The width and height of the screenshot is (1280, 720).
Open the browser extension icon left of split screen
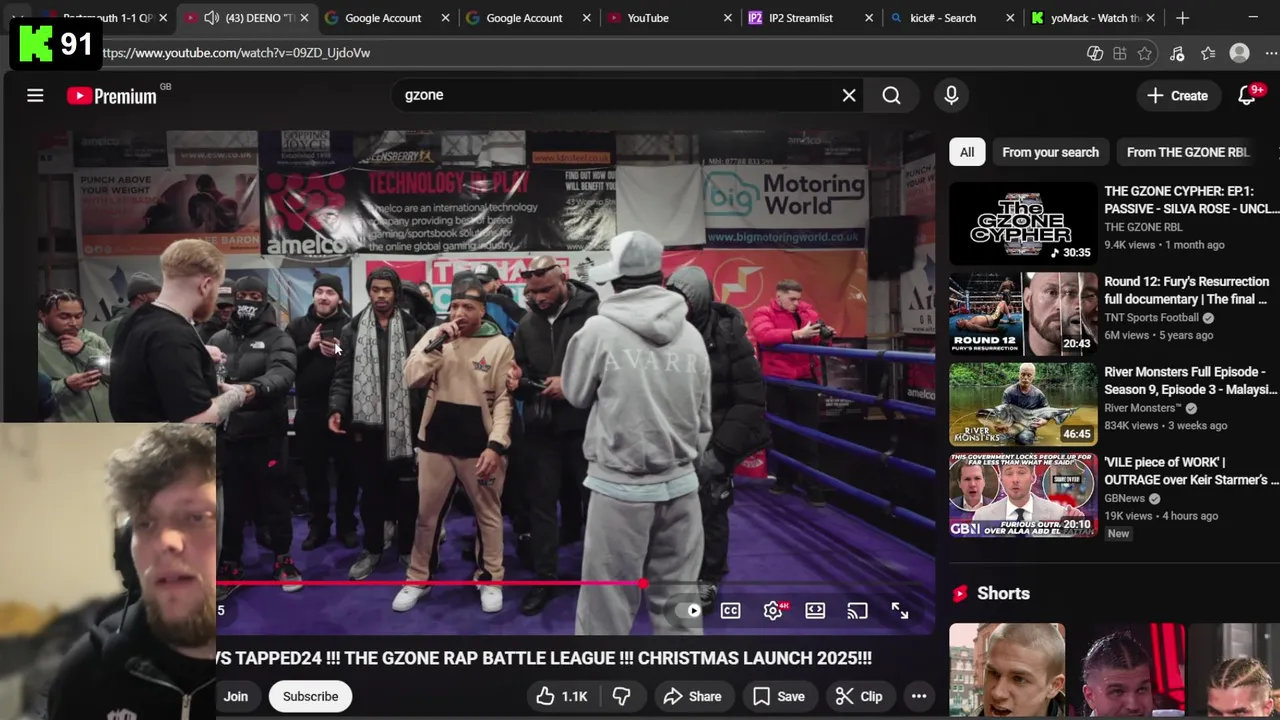point(1095,54)
